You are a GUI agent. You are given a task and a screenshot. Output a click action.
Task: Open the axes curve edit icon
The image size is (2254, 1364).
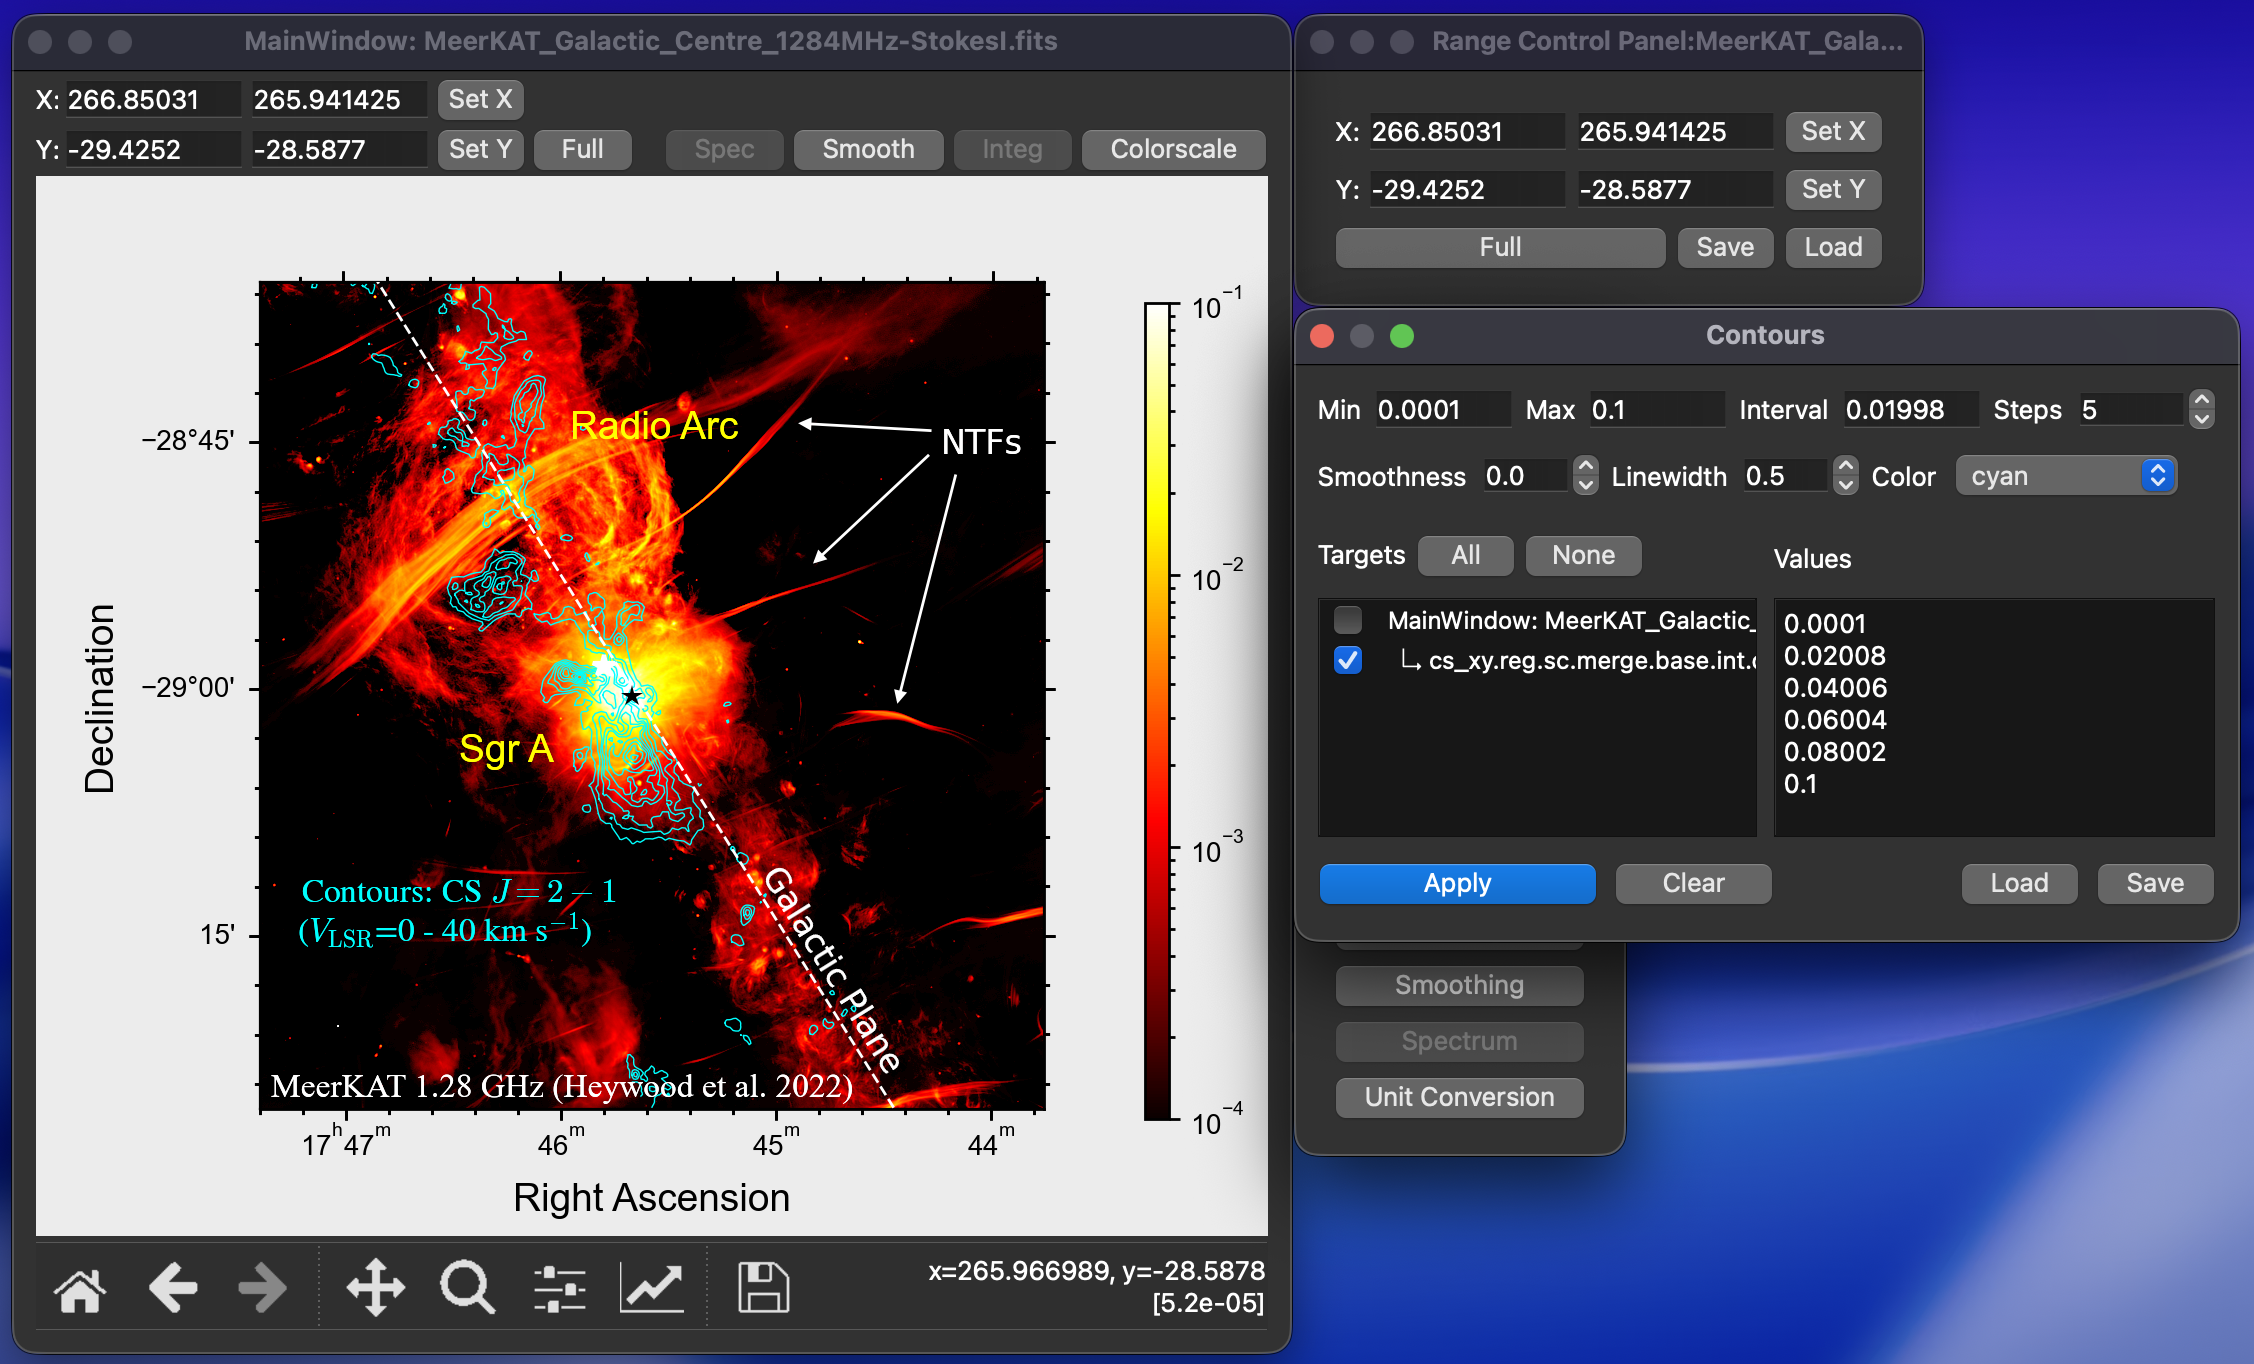652,1288
